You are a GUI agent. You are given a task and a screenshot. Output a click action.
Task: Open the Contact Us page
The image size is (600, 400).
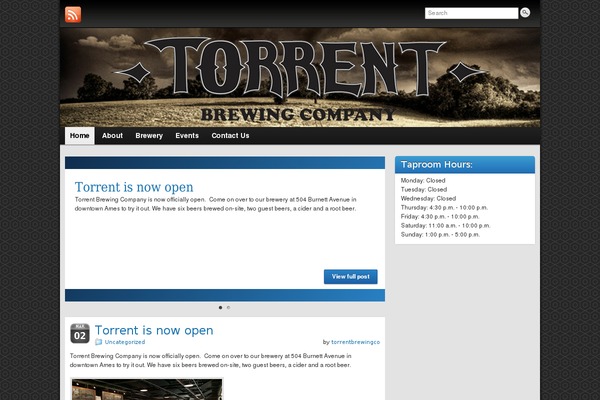tap(230, 136)
